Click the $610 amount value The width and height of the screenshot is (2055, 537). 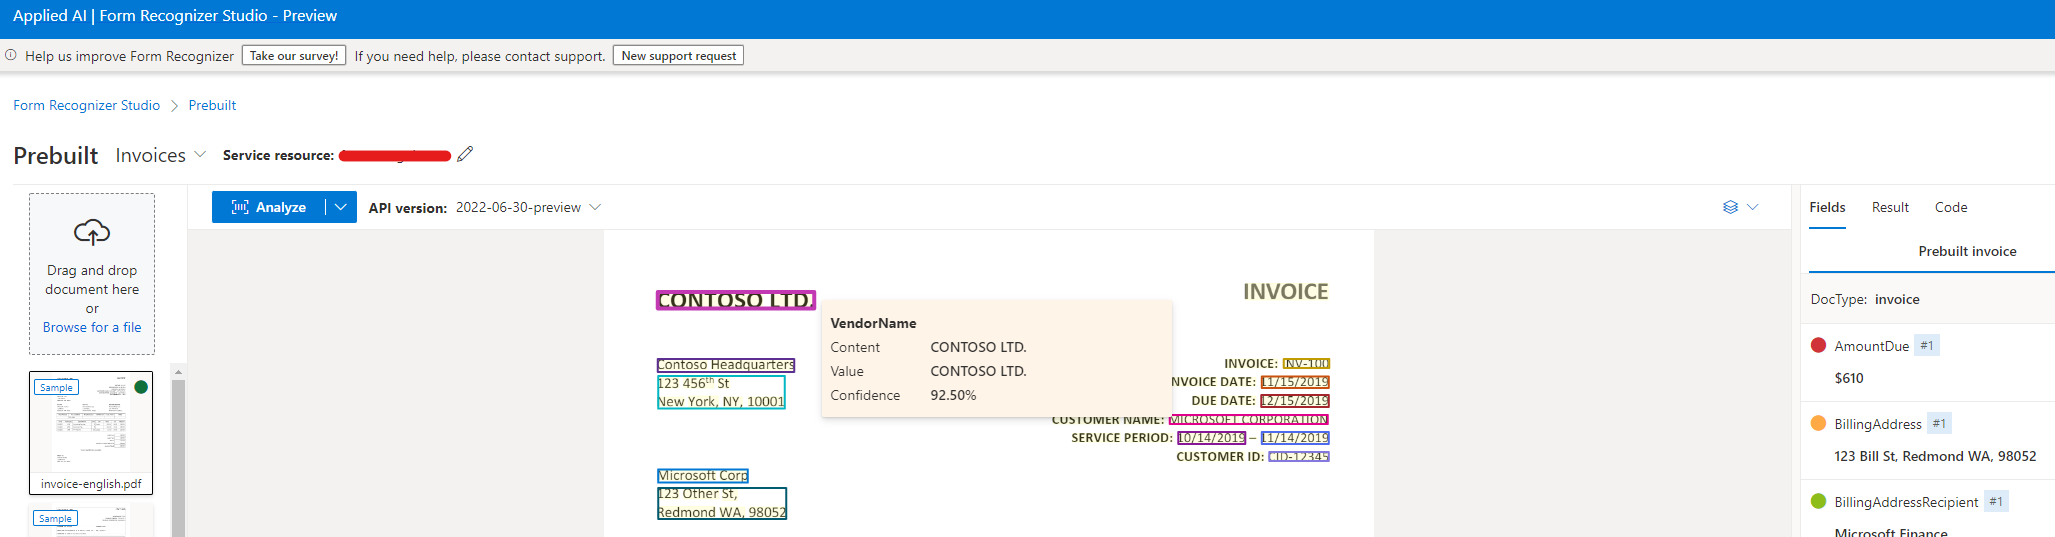pos(1849,378)
